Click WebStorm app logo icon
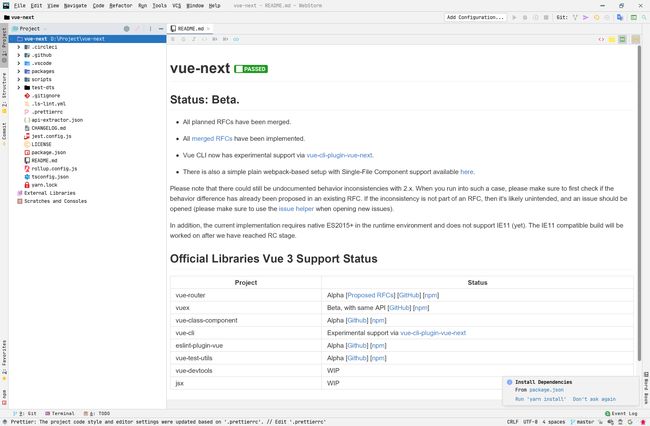The width and height of the screenshot is (650, 426). click(6, 6)
